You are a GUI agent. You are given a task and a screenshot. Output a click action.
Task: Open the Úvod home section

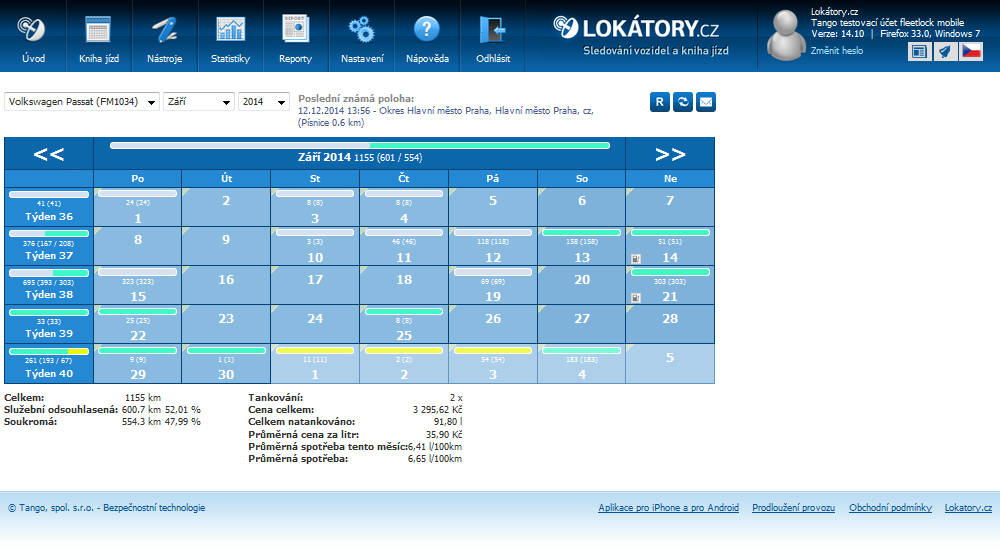point(33,37)
